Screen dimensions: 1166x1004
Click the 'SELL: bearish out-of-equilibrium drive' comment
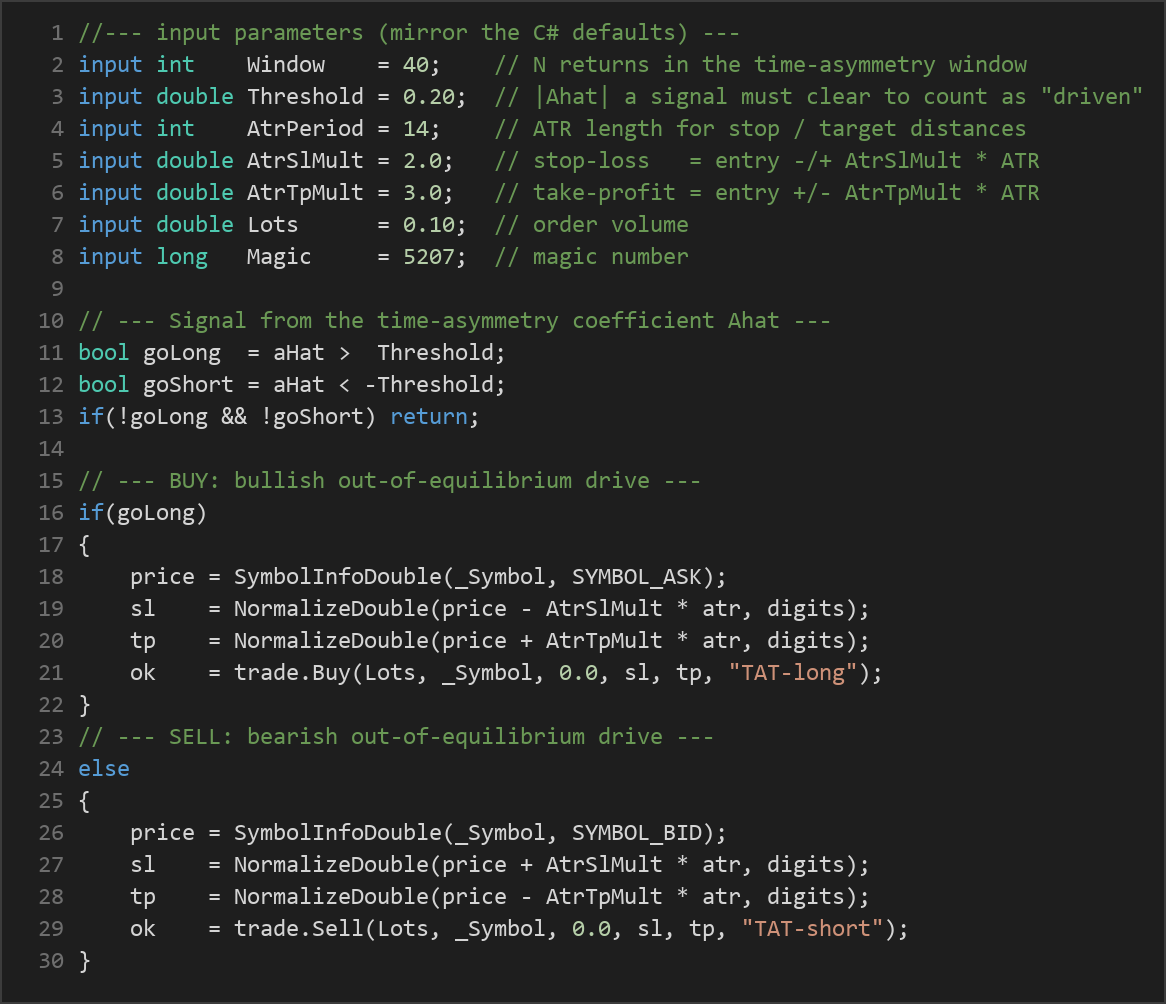396,736
